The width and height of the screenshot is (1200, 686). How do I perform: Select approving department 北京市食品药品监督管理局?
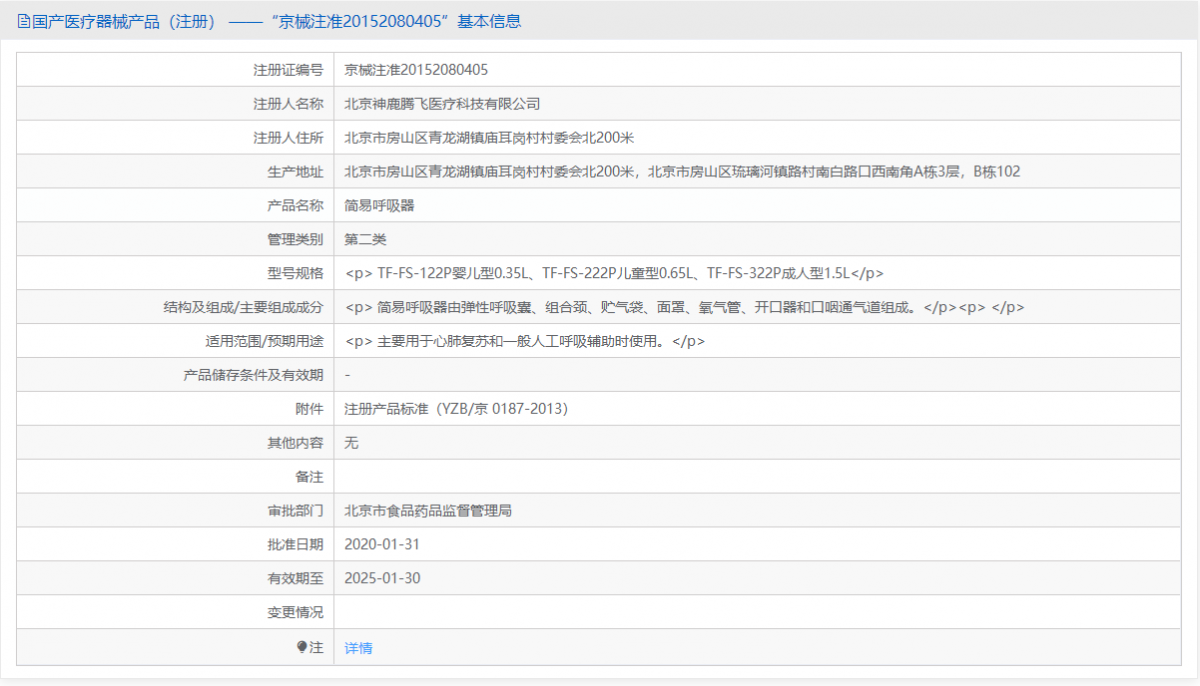point(428,511)
